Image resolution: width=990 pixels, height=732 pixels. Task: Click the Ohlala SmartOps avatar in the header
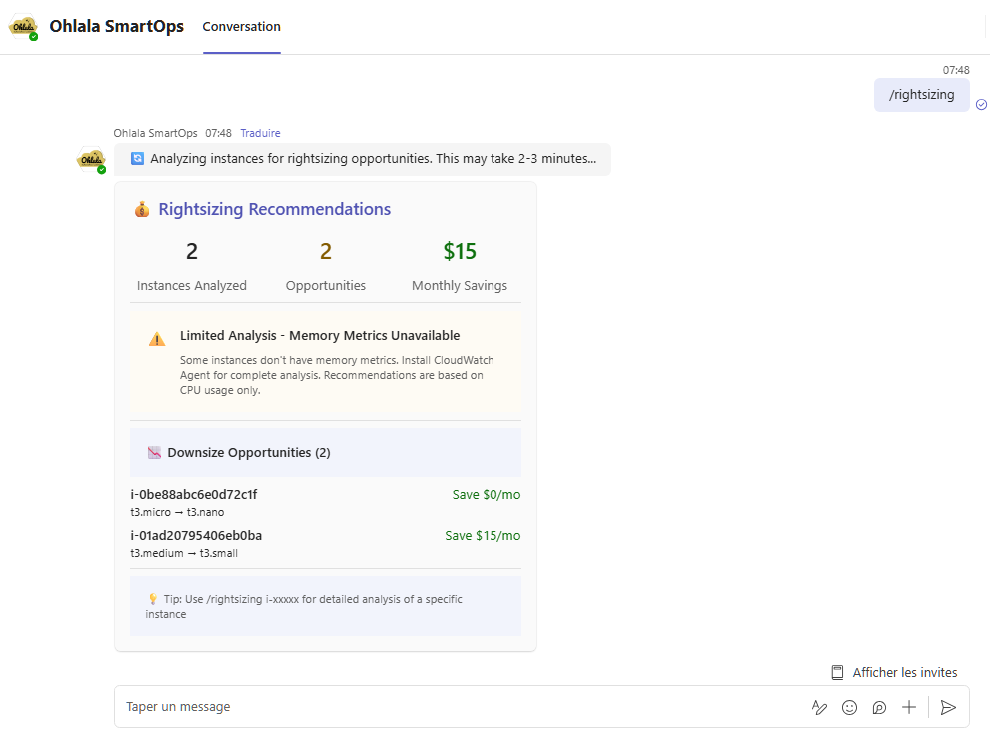[22, 25]
